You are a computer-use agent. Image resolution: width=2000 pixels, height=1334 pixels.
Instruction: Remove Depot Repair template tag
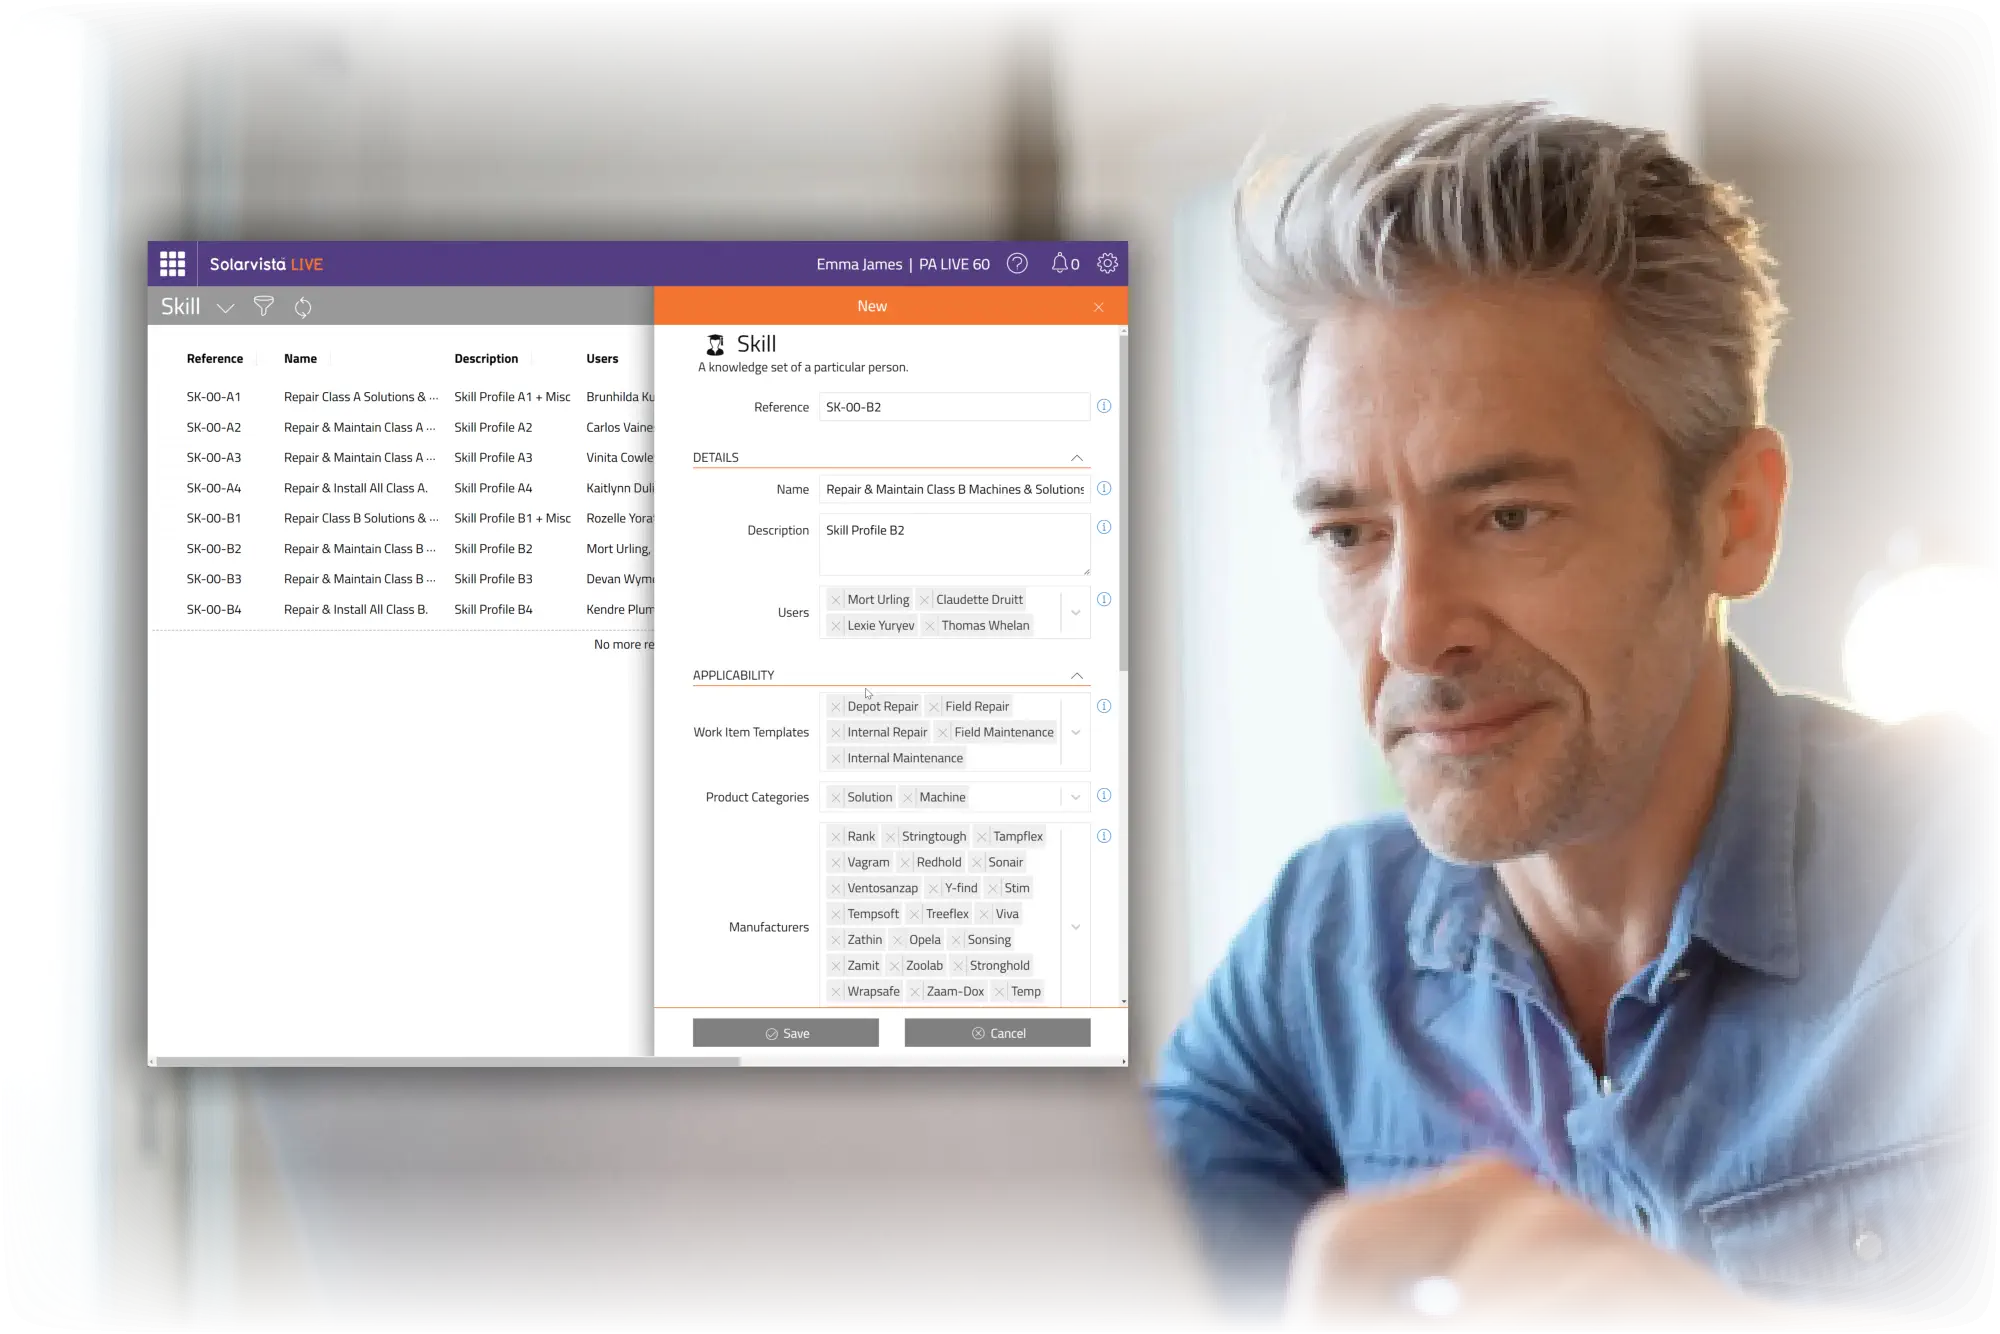836,707
